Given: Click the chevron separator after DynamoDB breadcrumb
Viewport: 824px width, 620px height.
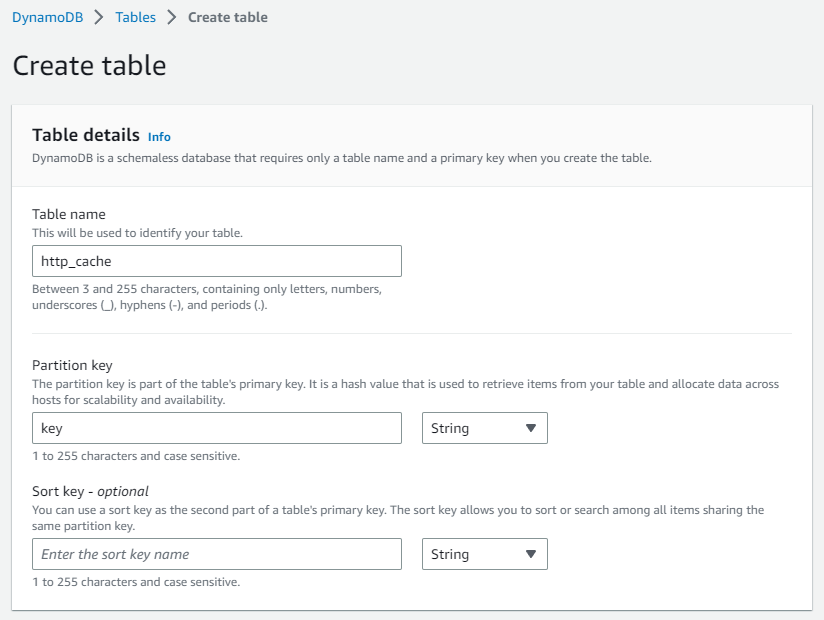Looking at the screenshot, I should 99,17.
